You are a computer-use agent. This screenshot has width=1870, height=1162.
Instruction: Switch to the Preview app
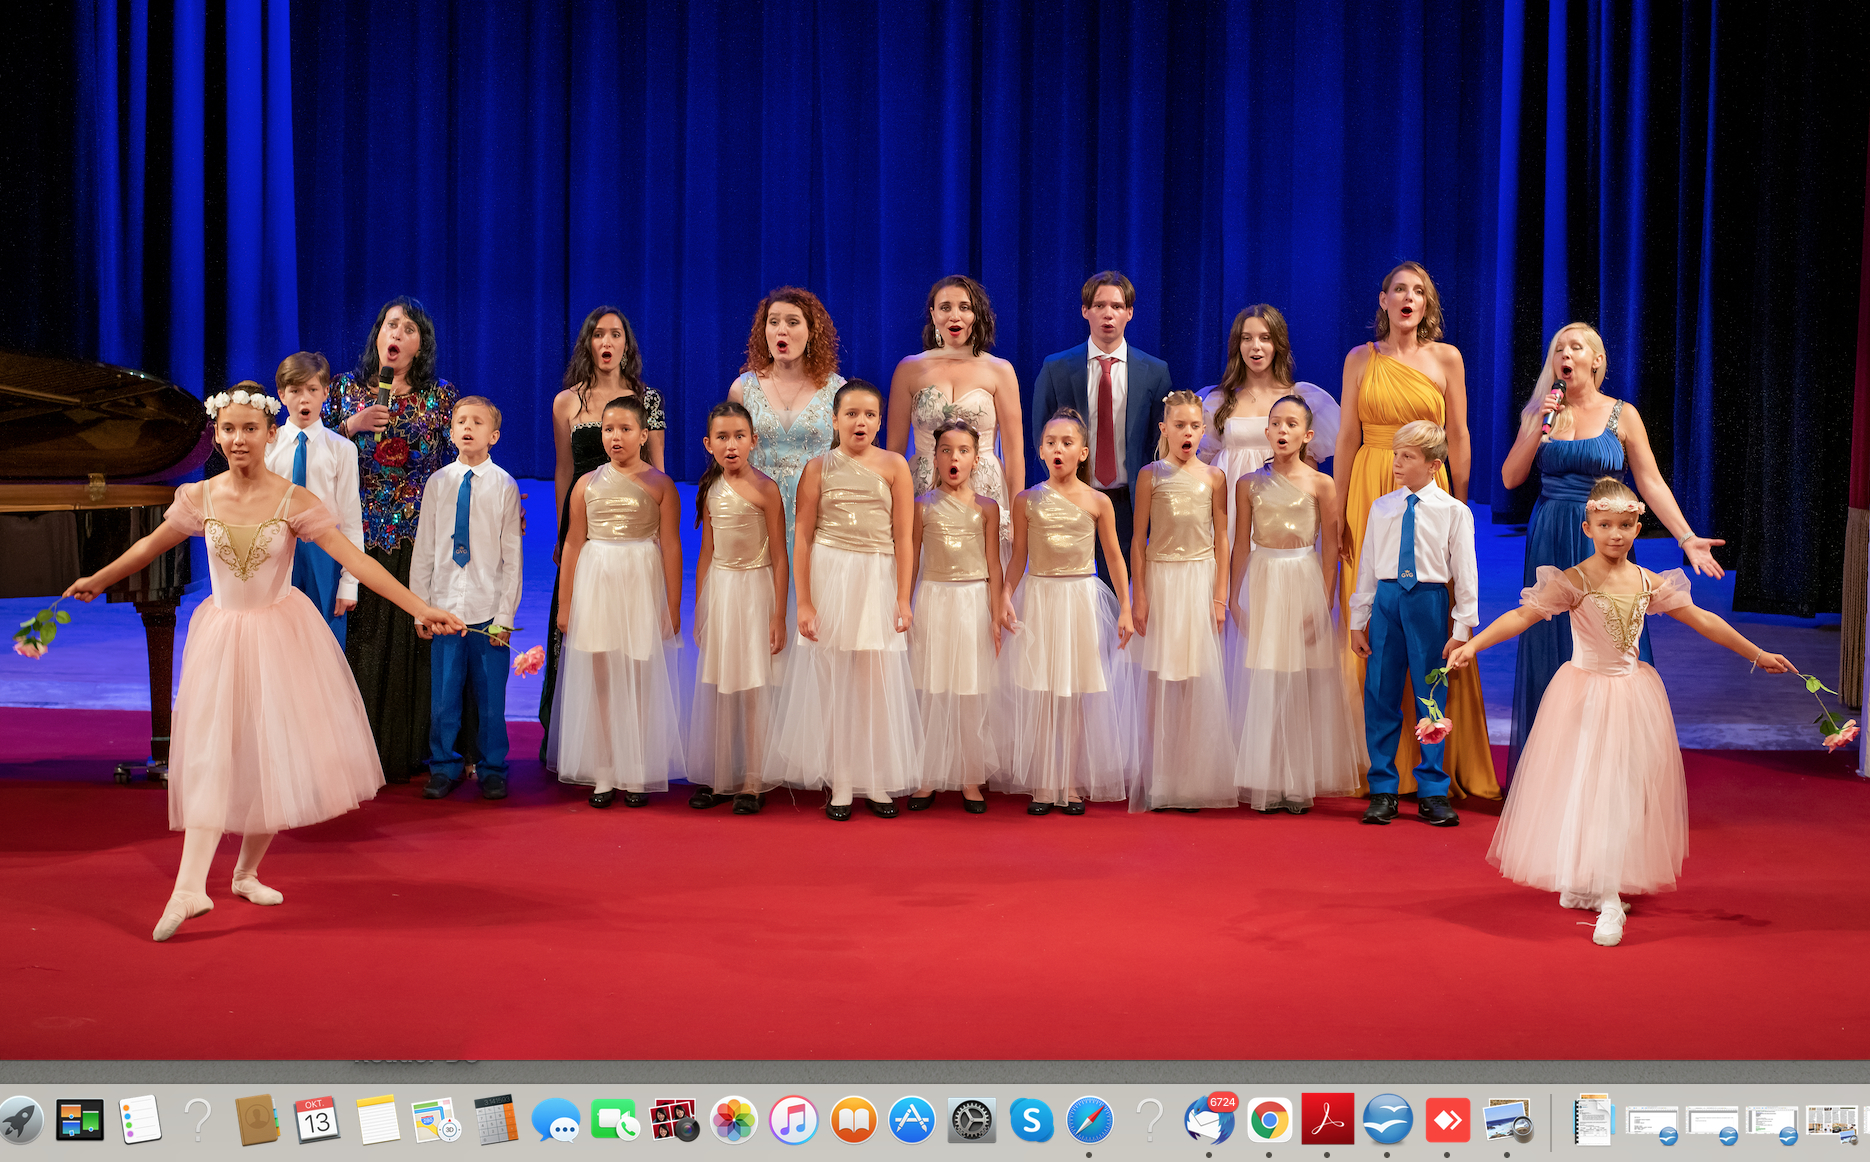coord(1507,1120)
